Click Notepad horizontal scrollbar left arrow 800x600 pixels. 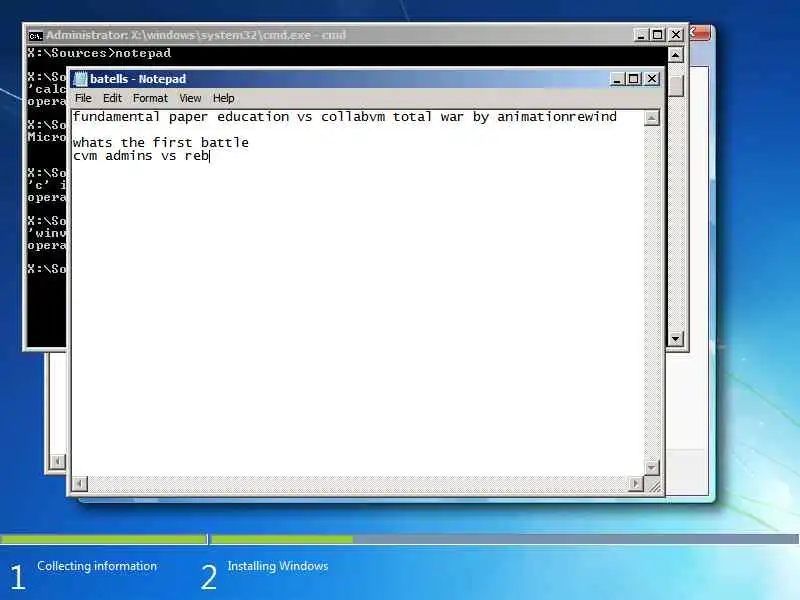[80, 483]
